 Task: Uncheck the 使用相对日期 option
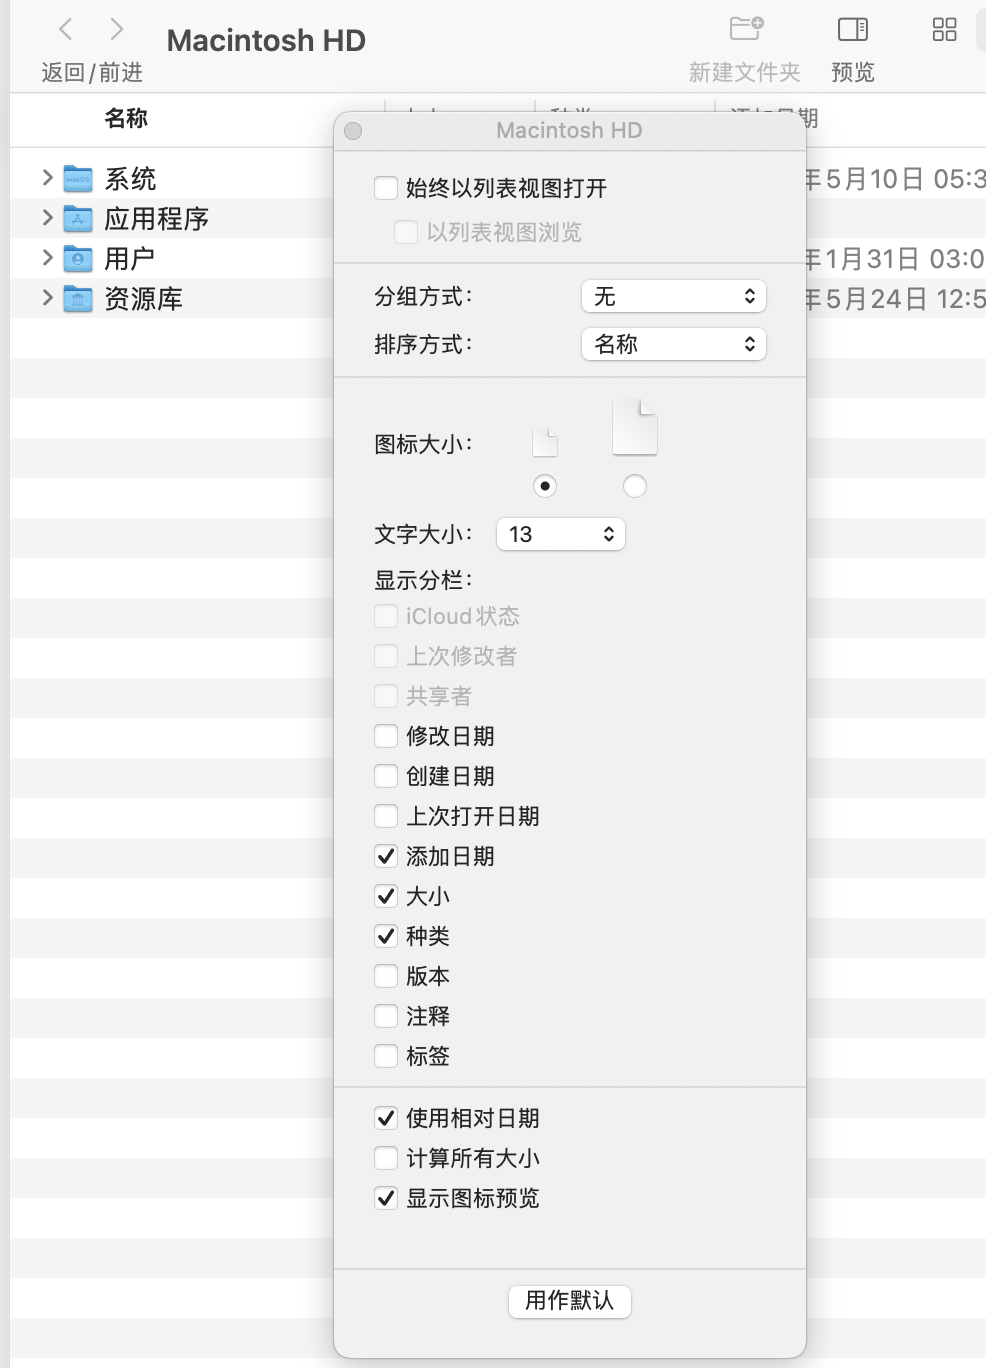[x=386, y=1118]
